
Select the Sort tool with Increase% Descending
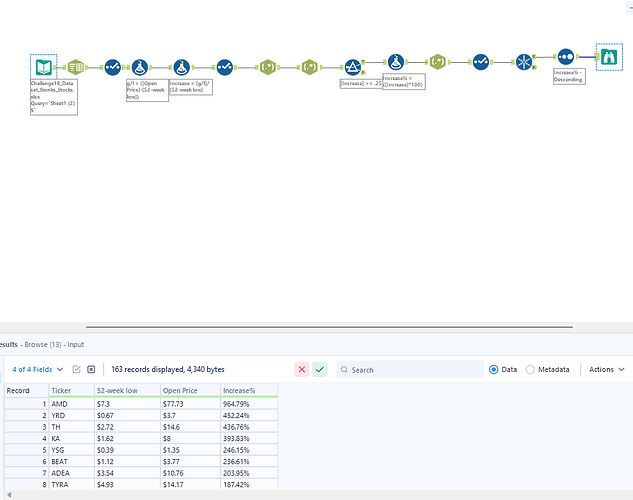(x=566, y=57)
